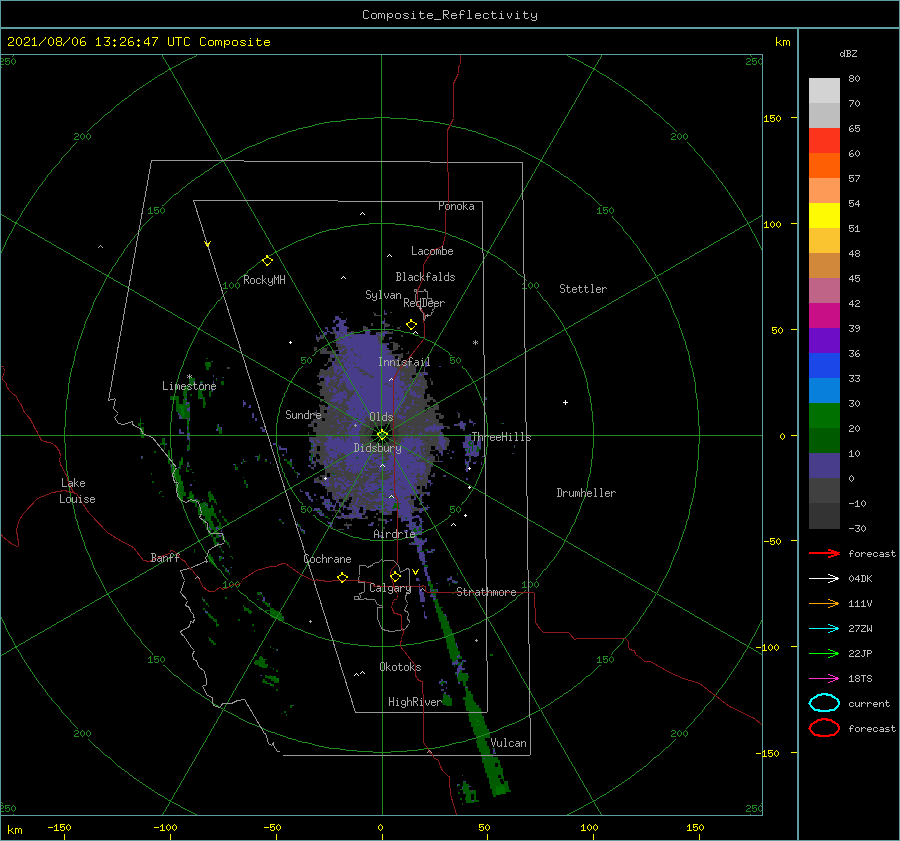This screenshot has width=900, height=841.
Task: Click the 39 dBZ magenta color swatch
Action: (x=824, y=315)
